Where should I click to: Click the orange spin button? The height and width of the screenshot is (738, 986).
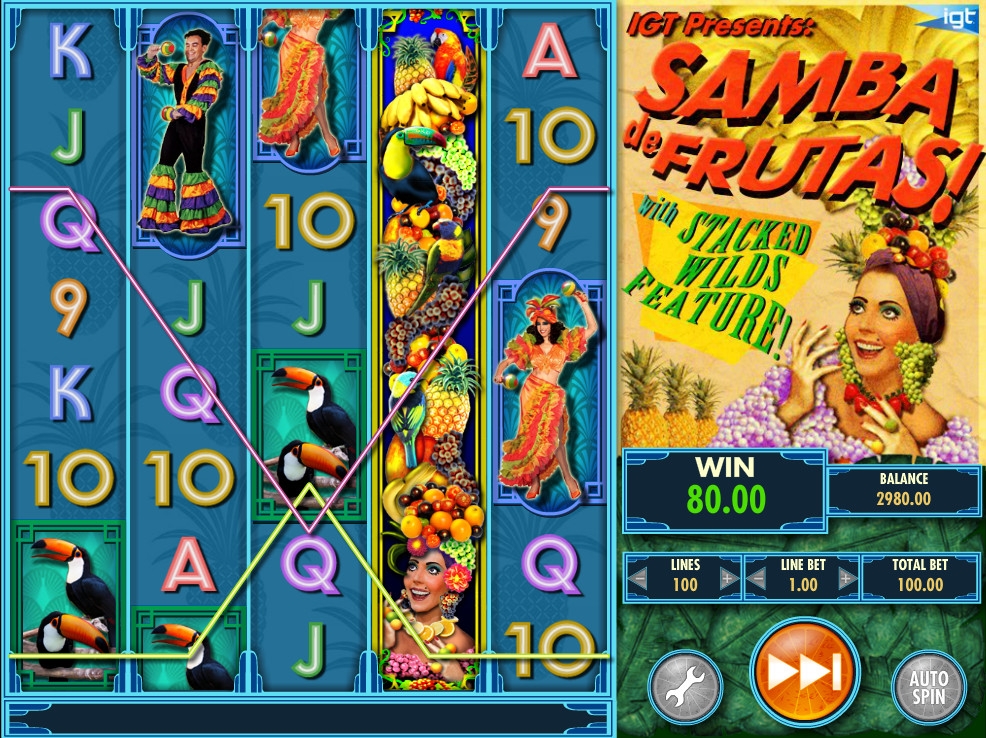click(x=804, y=673)
